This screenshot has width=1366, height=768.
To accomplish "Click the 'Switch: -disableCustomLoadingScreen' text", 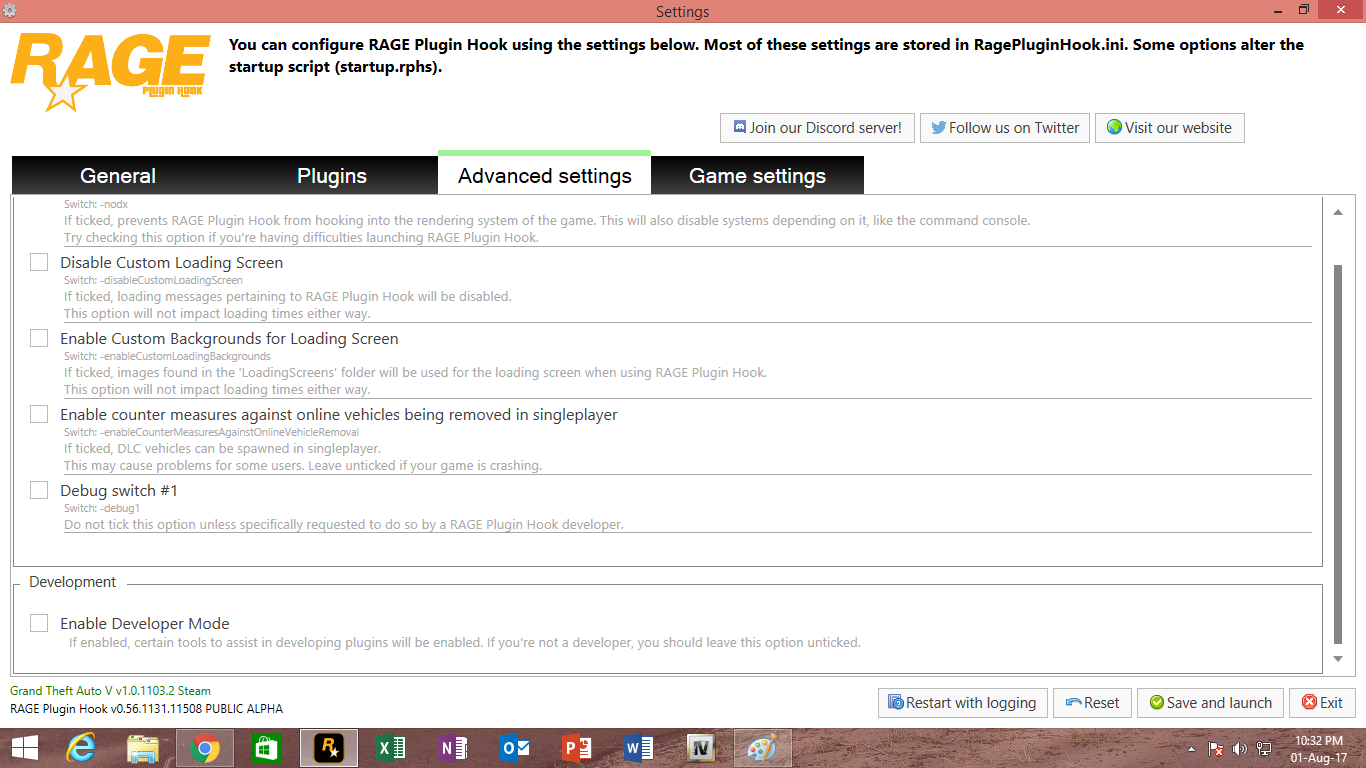I will (153, 280).
